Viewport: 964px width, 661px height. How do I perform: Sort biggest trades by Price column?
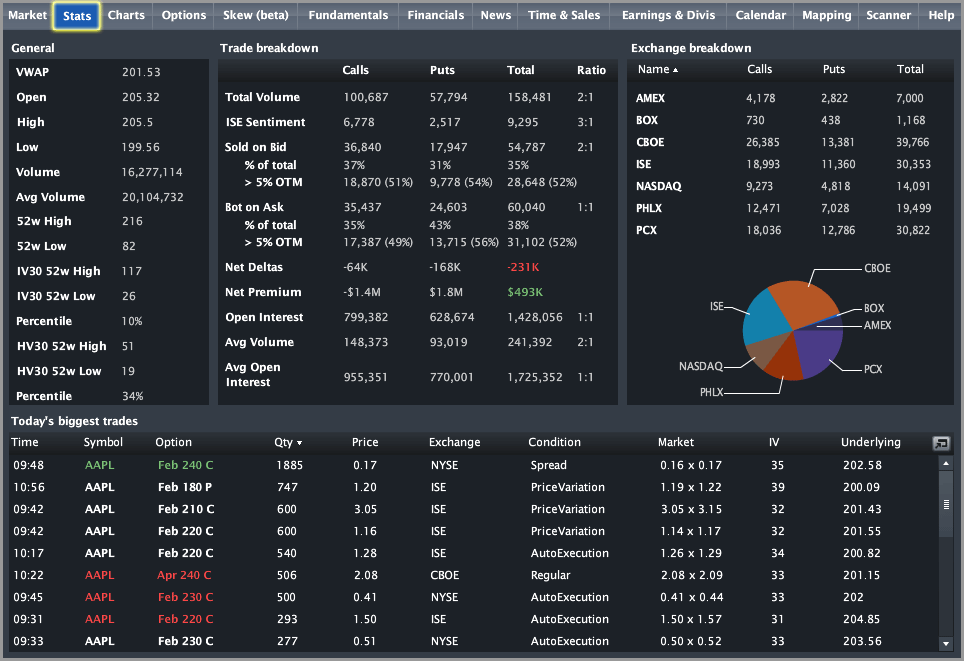click(365, 442)
